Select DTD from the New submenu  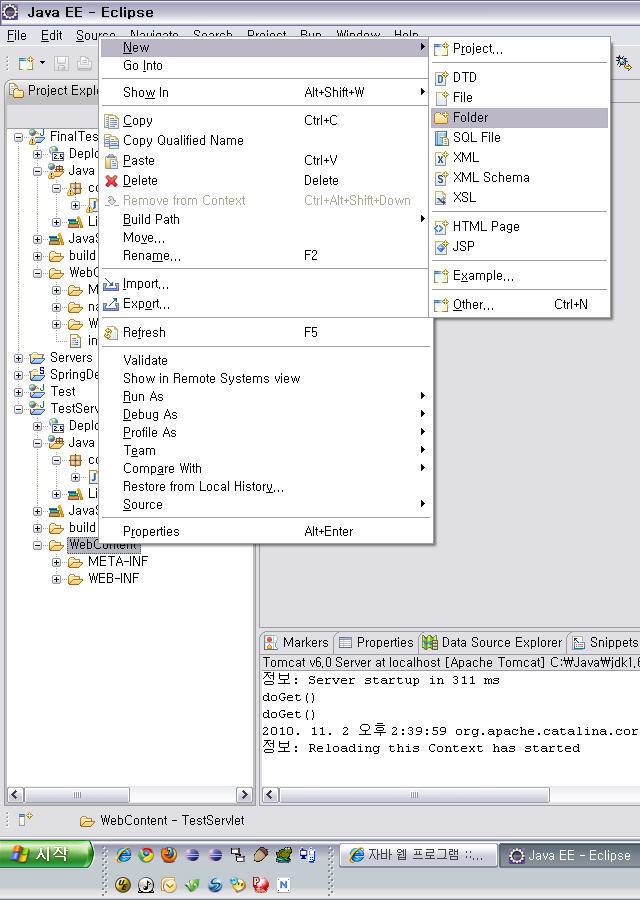coord(519,77)
